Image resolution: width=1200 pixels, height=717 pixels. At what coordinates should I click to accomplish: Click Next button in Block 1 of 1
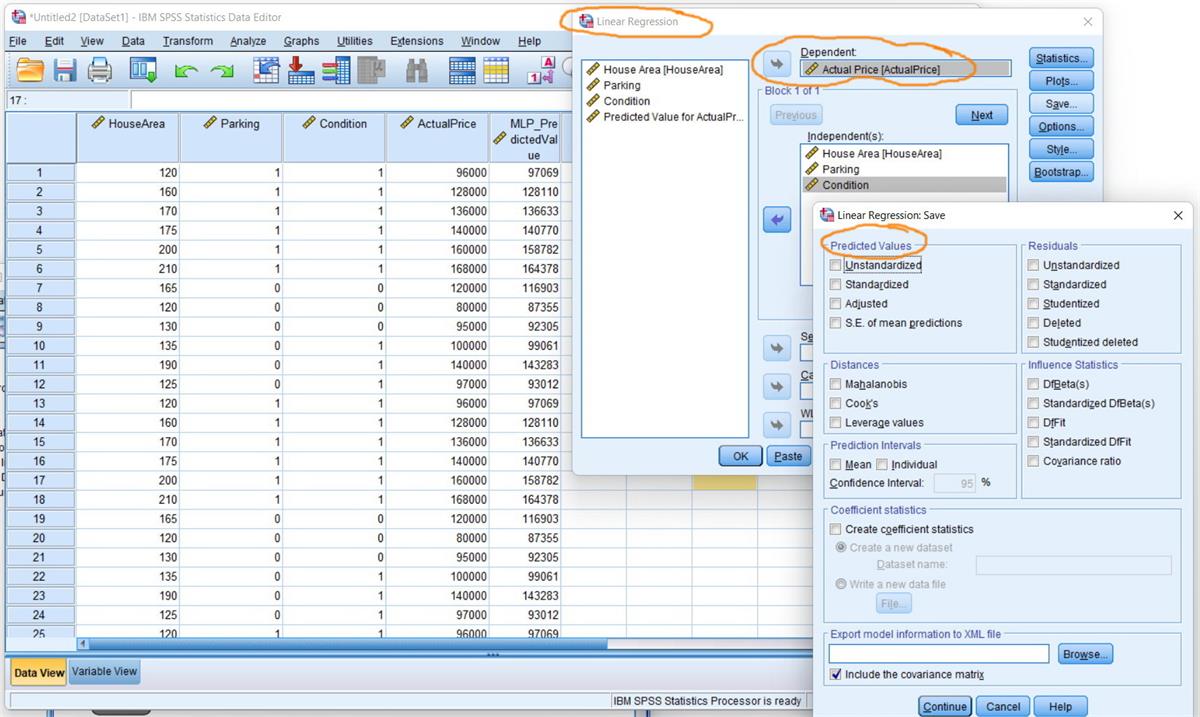[x=981, y=115]
